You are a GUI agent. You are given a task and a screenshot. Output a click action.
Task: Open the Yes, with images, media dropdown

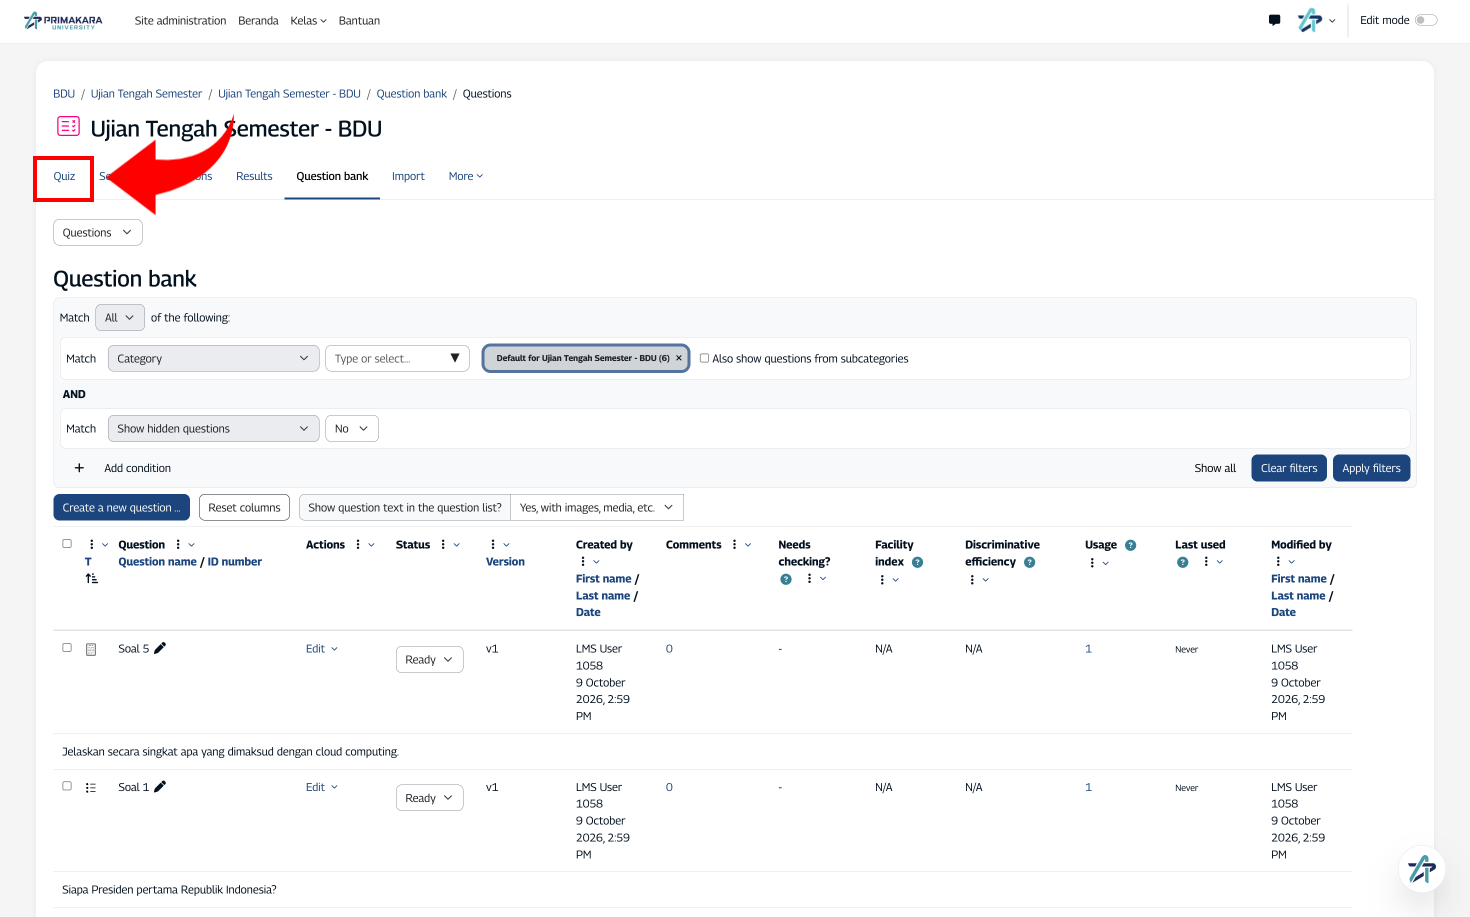(597, 508)
